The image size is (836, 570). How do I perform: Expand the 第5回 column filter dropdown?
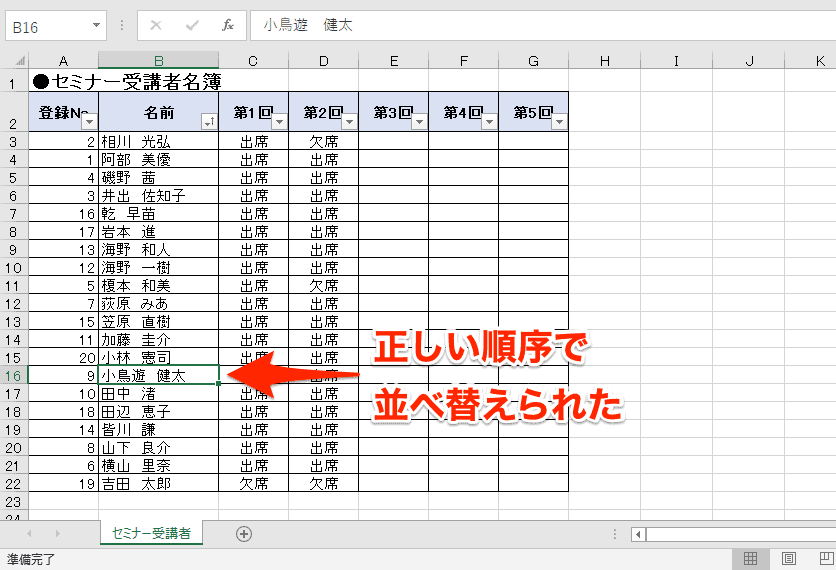(558, 121)
